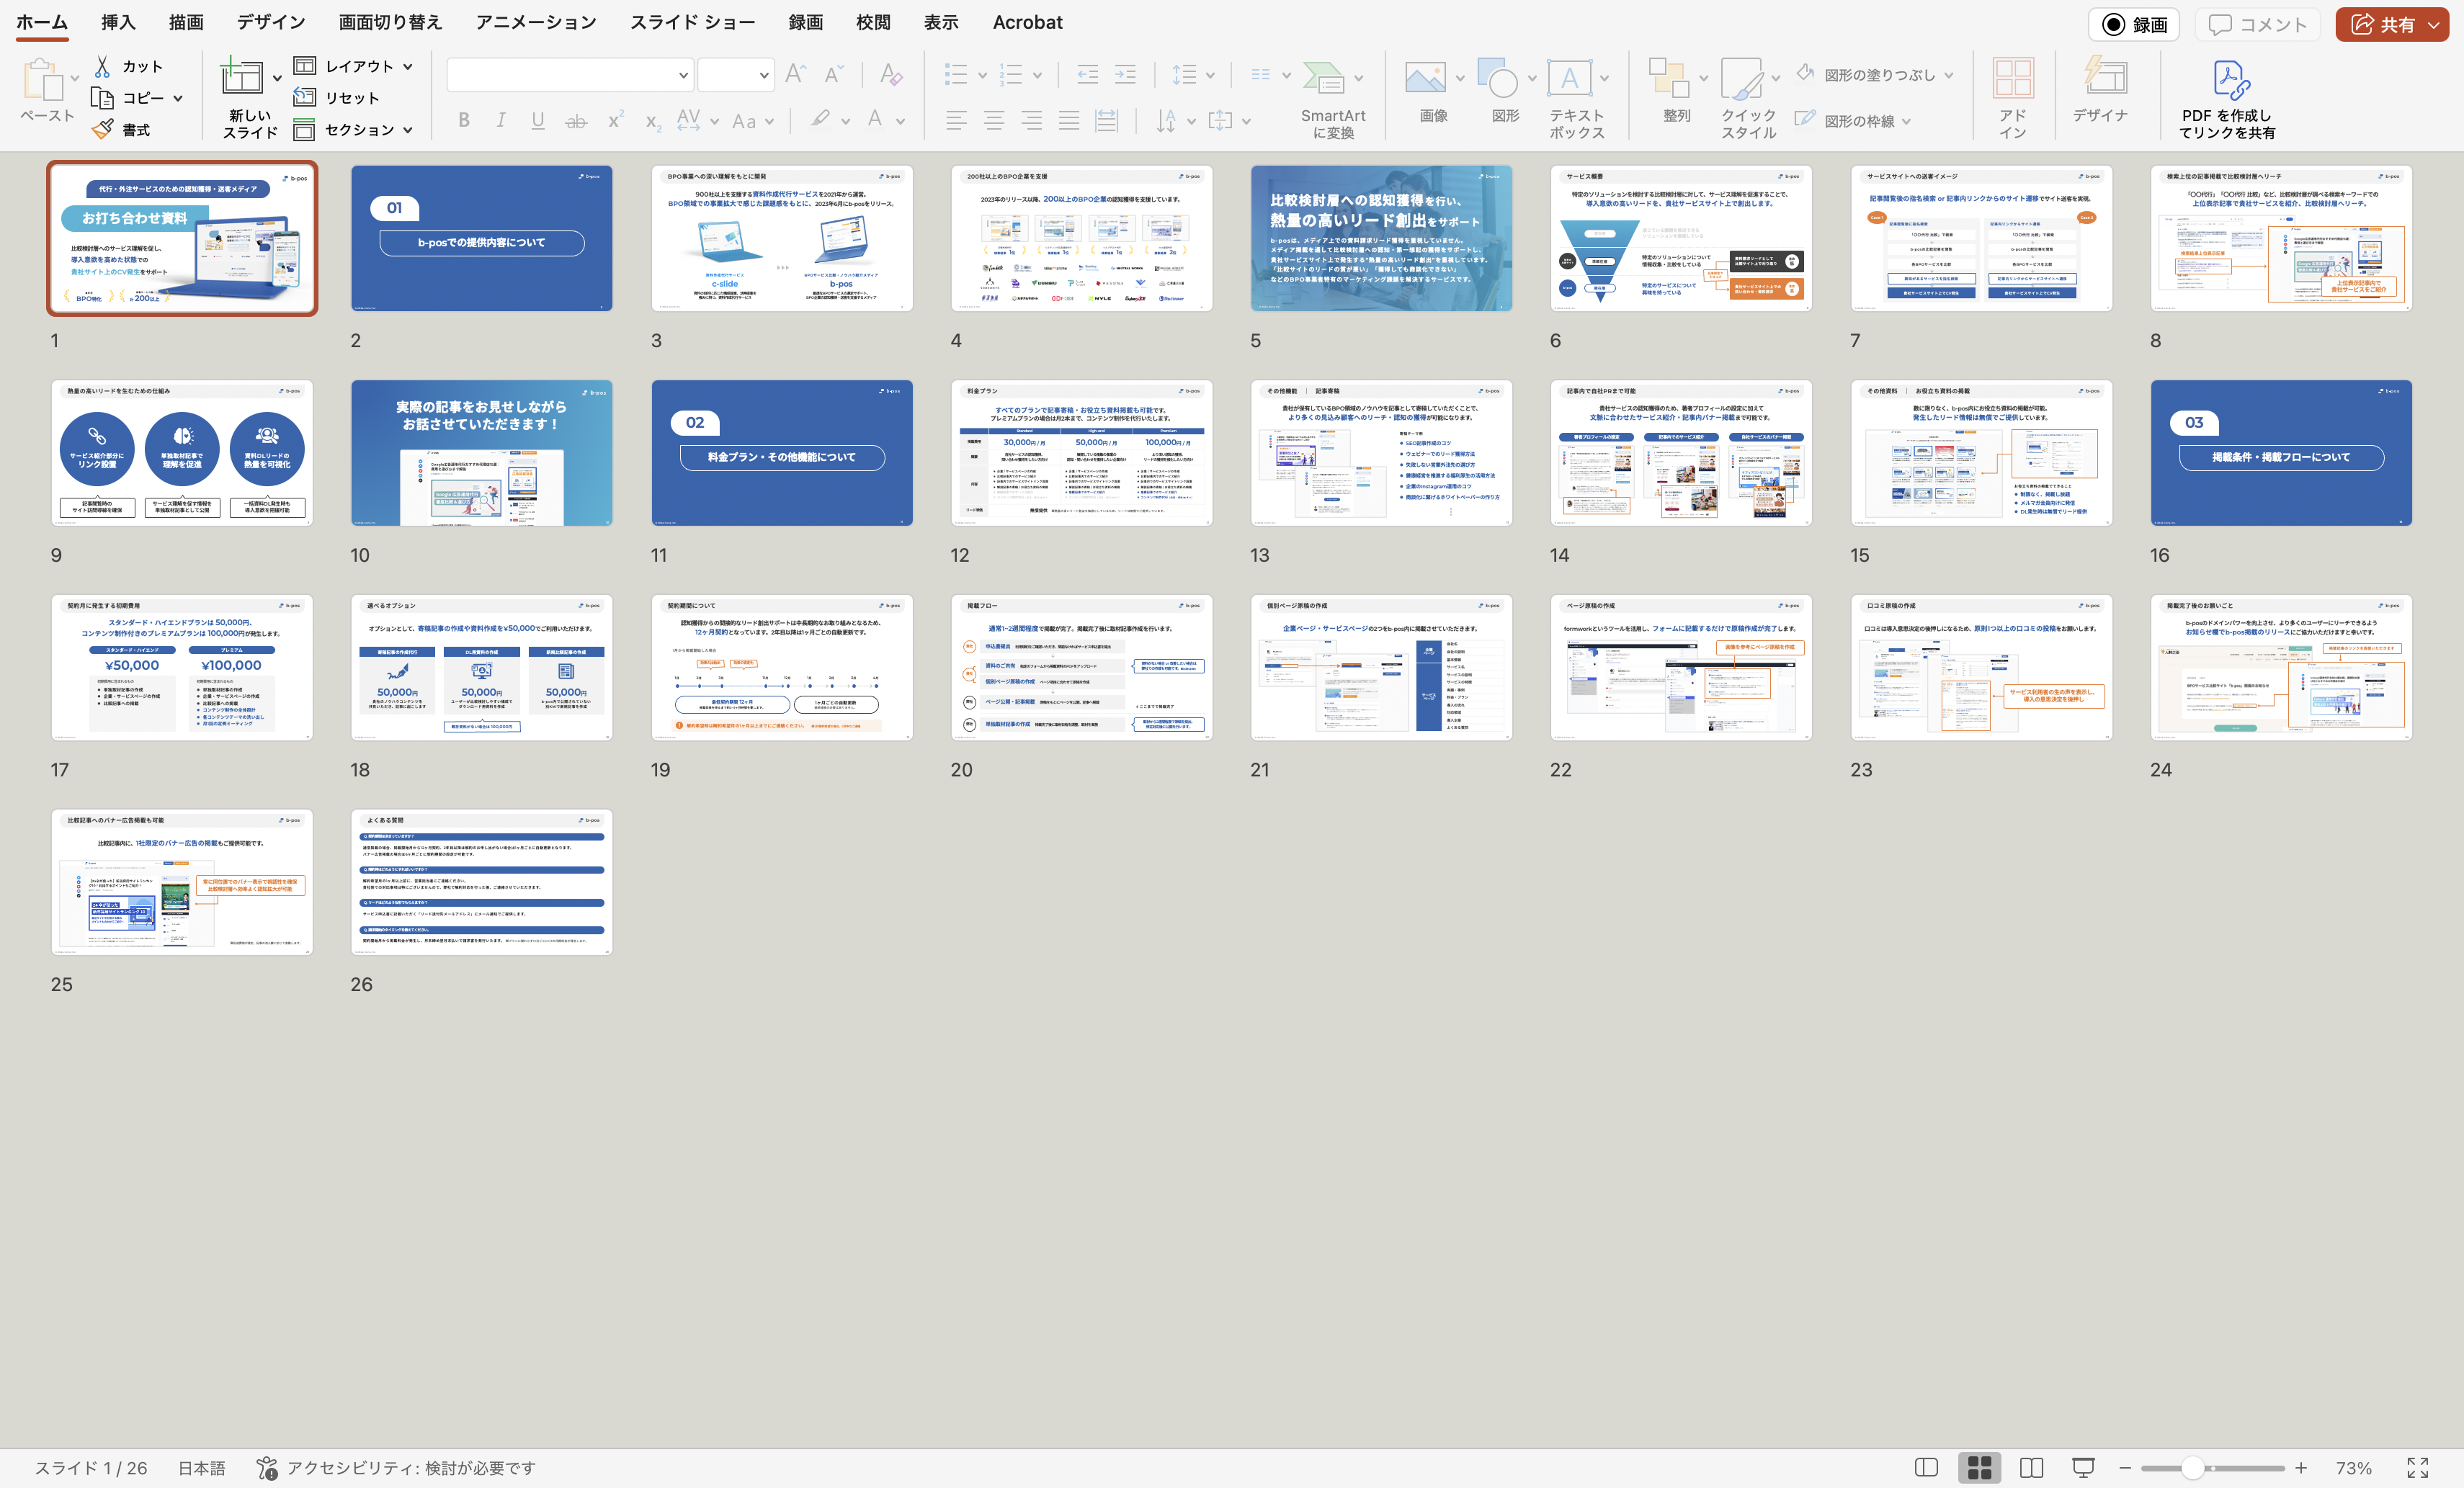Image resolution: width=2464 pixels, height=1488 pixels.
Task: Switch to the Slide Show (スライド ショー) tab
Action: point(692,22)
